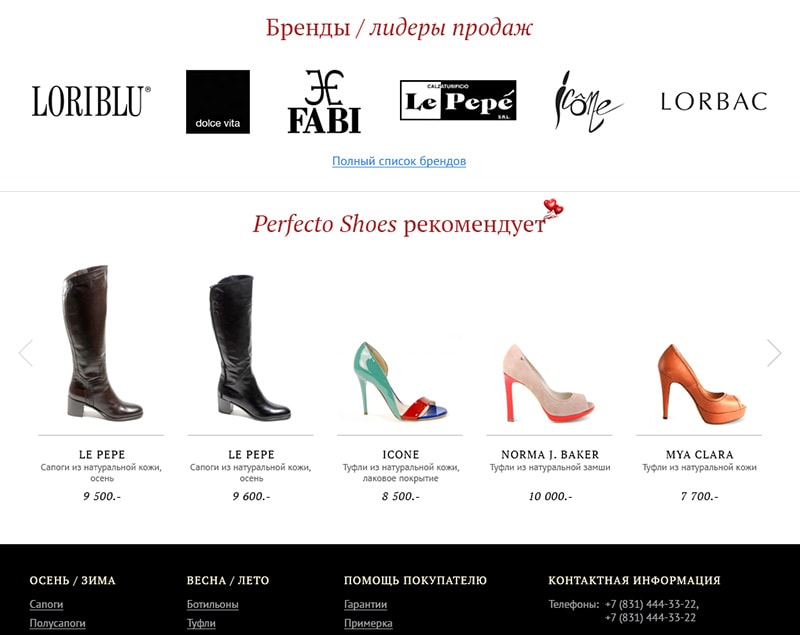Click the Примерка help link
Screen dimensions: 800x635
[x=368, y=623]
